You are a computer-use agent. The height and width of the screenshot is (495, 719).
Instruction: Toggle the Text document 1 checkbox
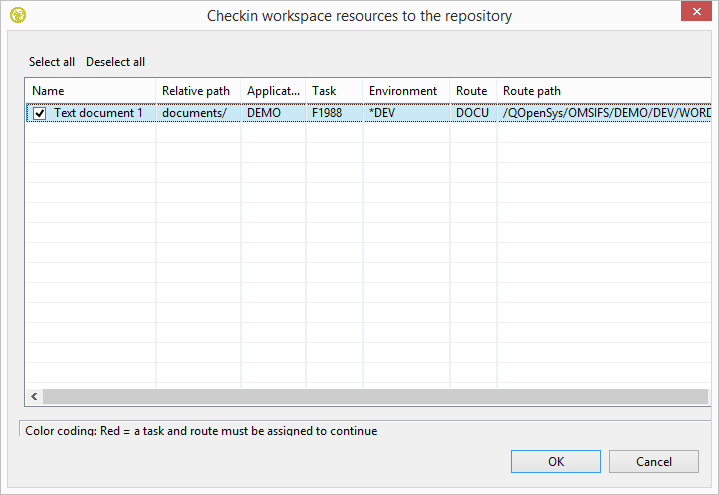(x=40, y=113)
